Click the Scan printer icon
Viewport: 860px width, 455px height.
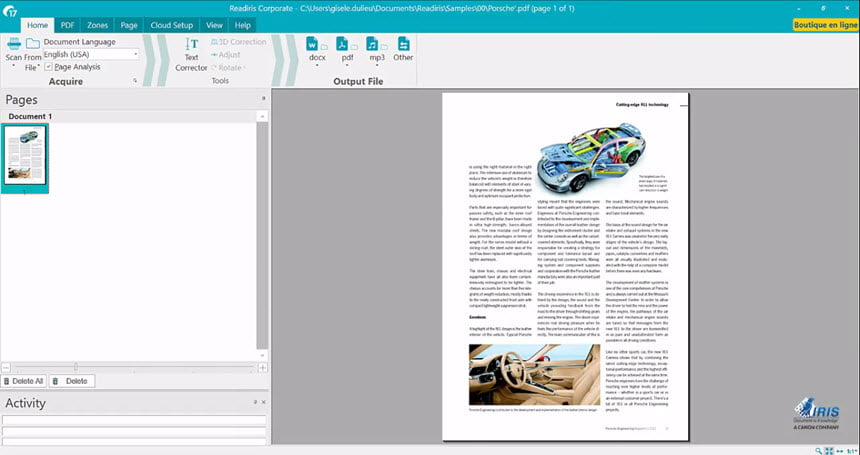click(x=14, y=43)
